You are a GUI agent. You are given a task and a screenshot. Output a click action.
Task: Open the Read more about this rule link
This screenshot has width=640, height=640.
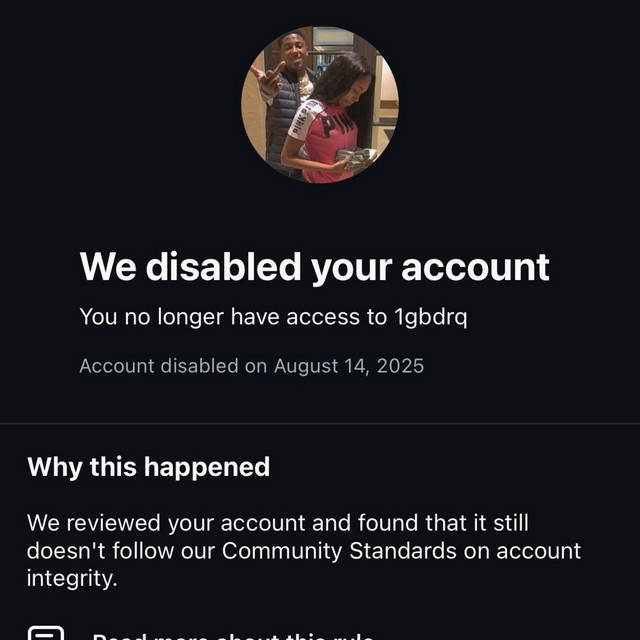tap(232, 635)
